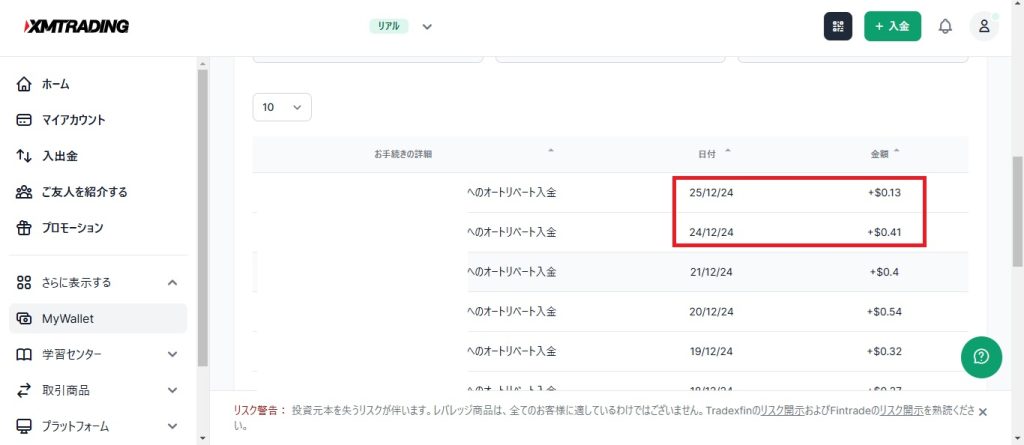This screenshot has width=1024, height=445.
Task: Collapse the さらに表示する section
Action: click(x=172, y=283)
